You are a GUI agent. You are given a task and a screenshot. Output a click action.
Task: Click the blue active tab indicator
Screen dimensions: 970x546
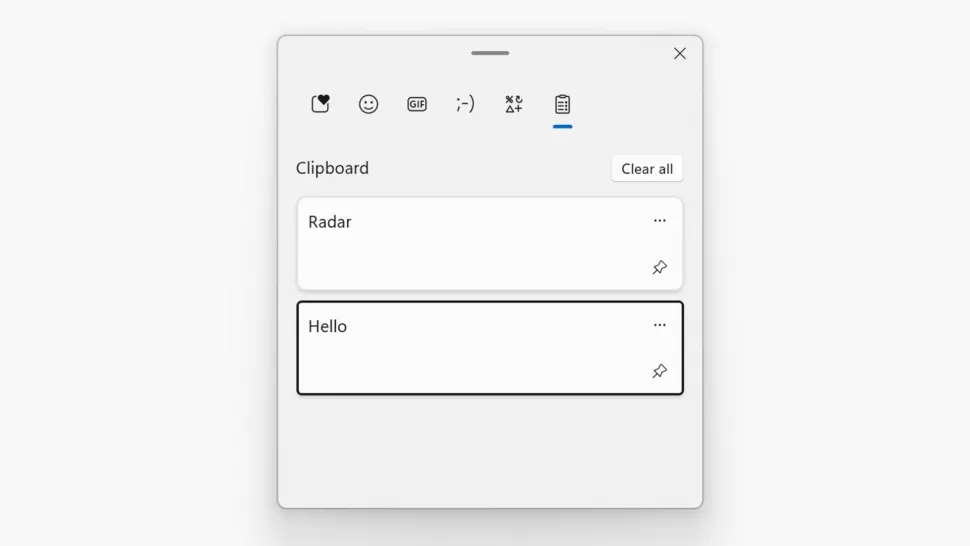click(562, 127)
